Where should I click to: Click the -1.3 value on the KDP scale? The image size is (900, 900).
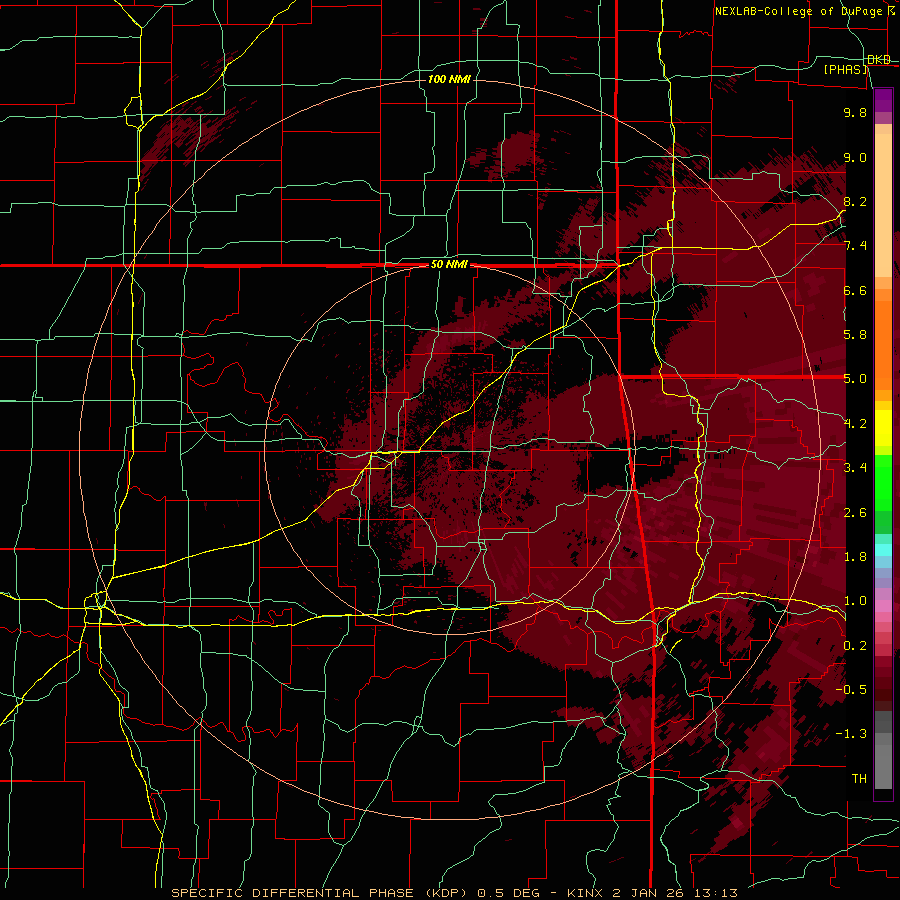pos(851,734)
